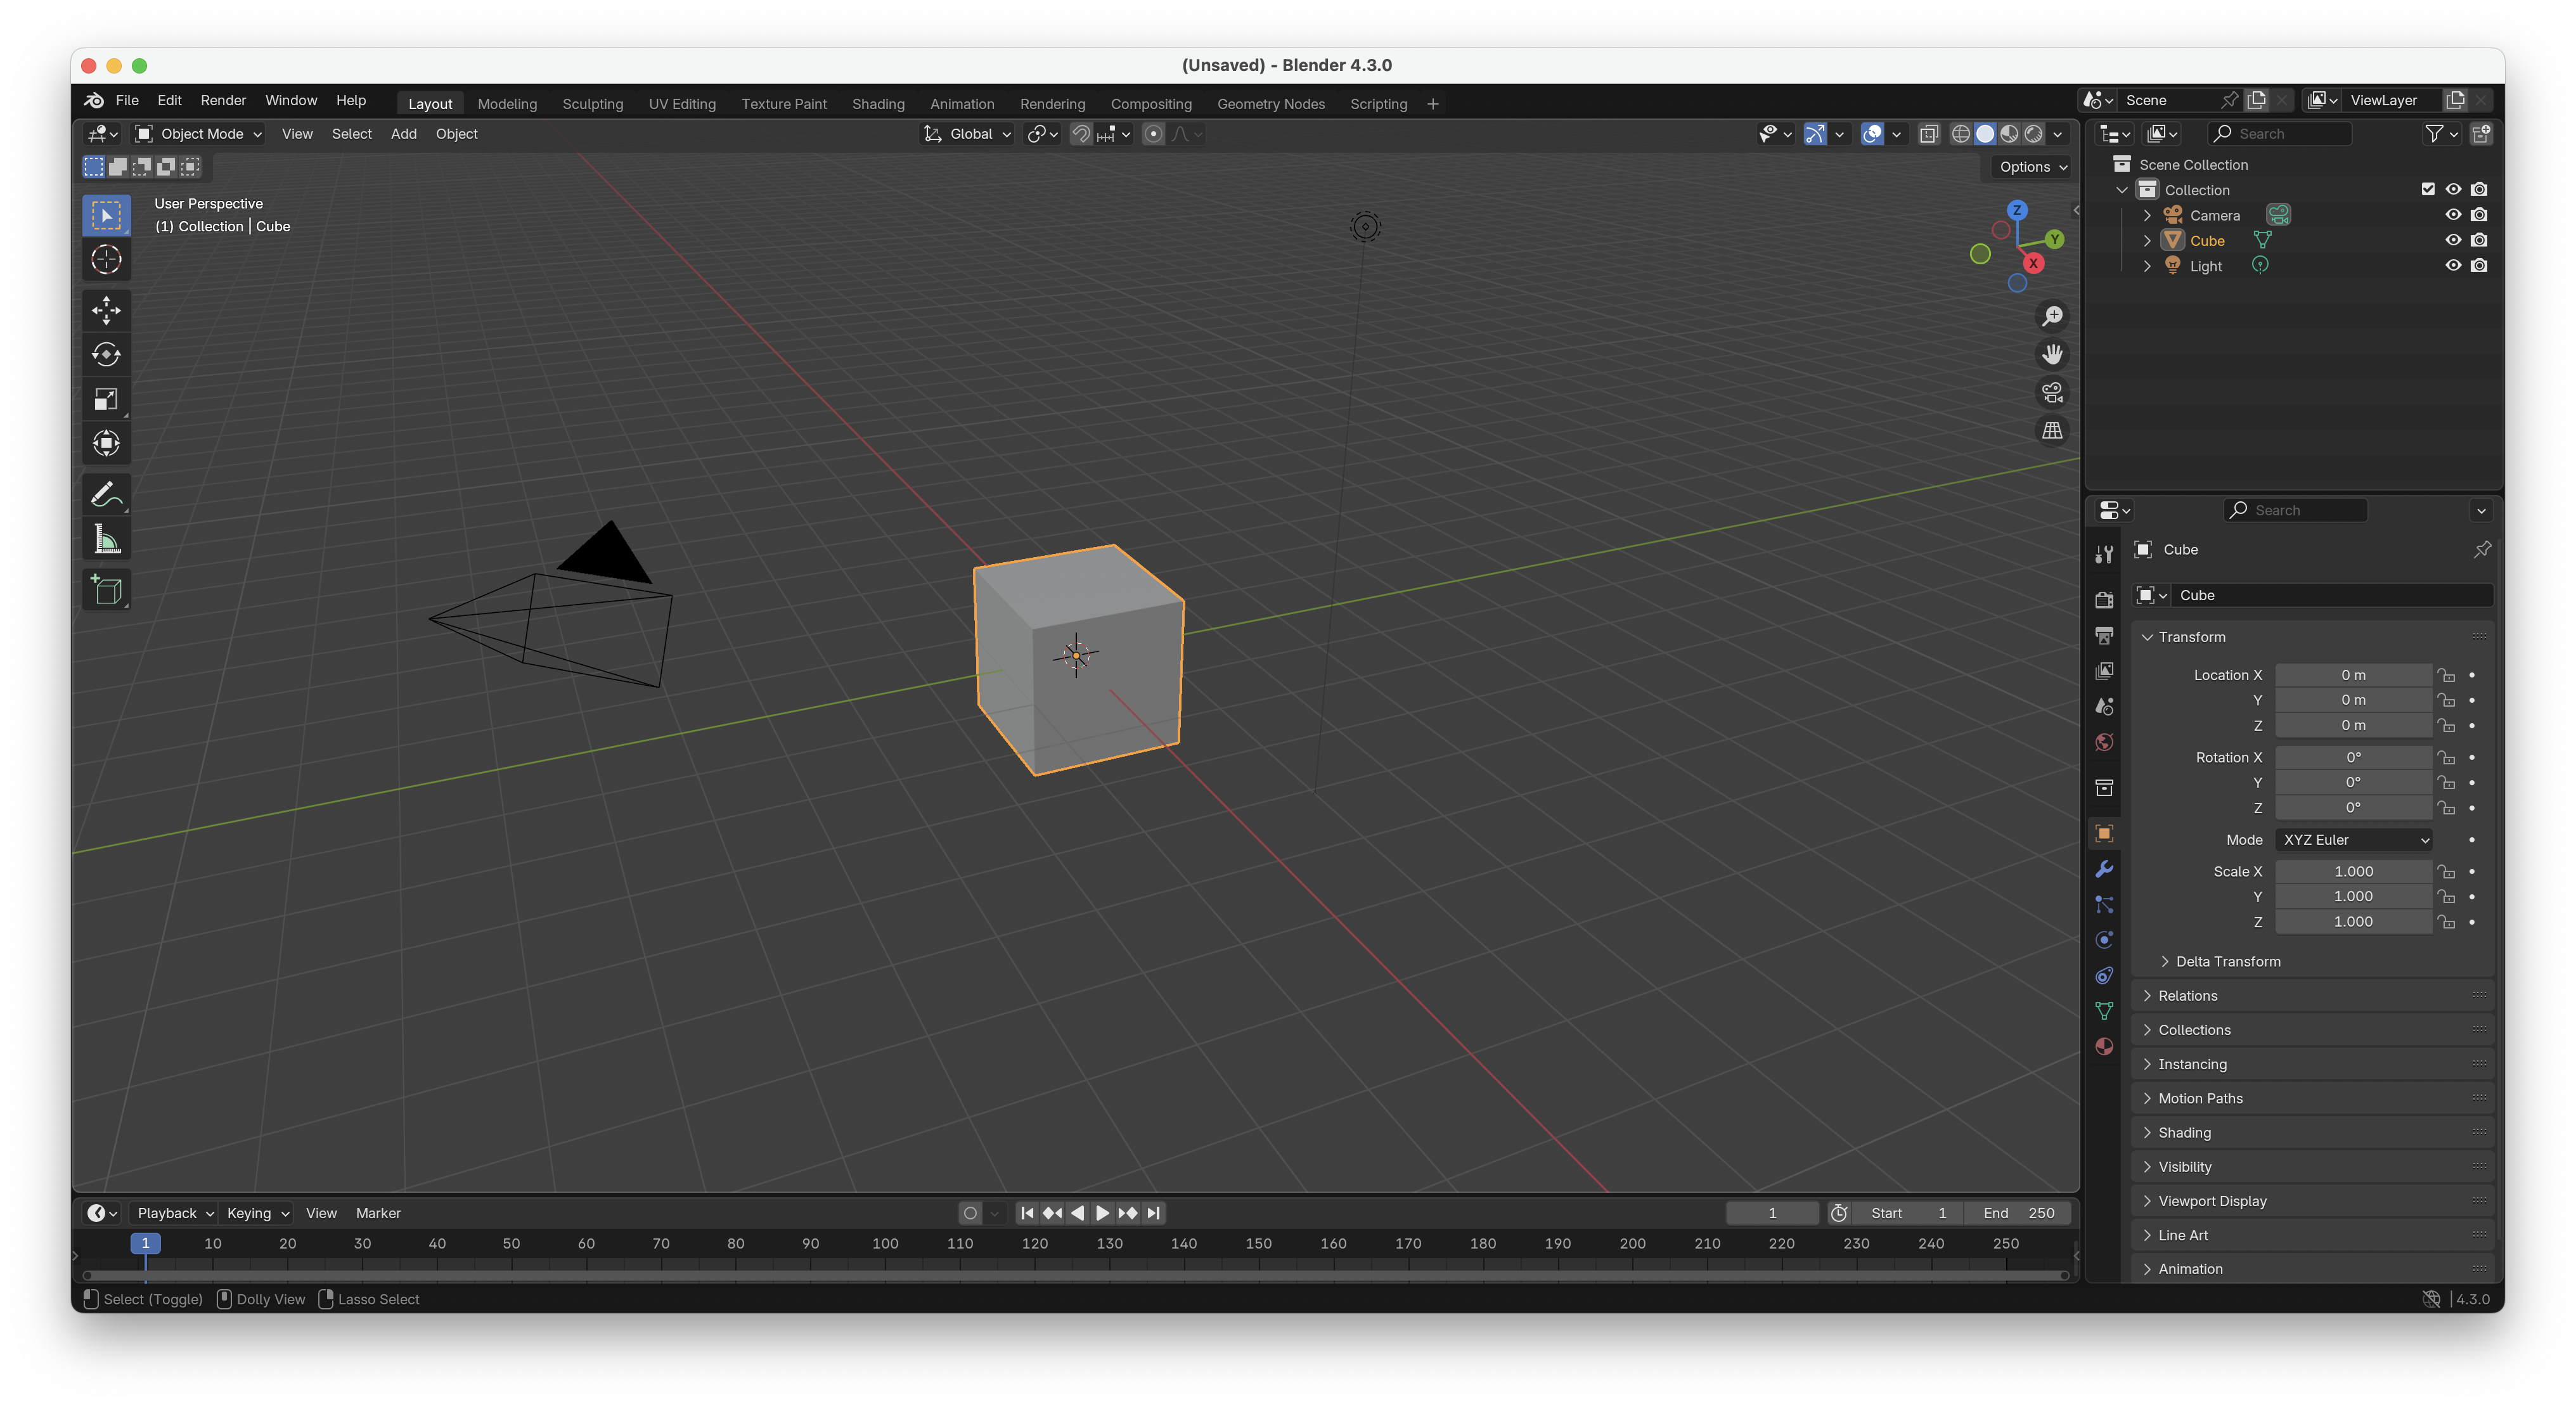Viewport: 2576px width, 1407px height.
Task: Toggle the camera view icon
Action: coord(2052,392)
